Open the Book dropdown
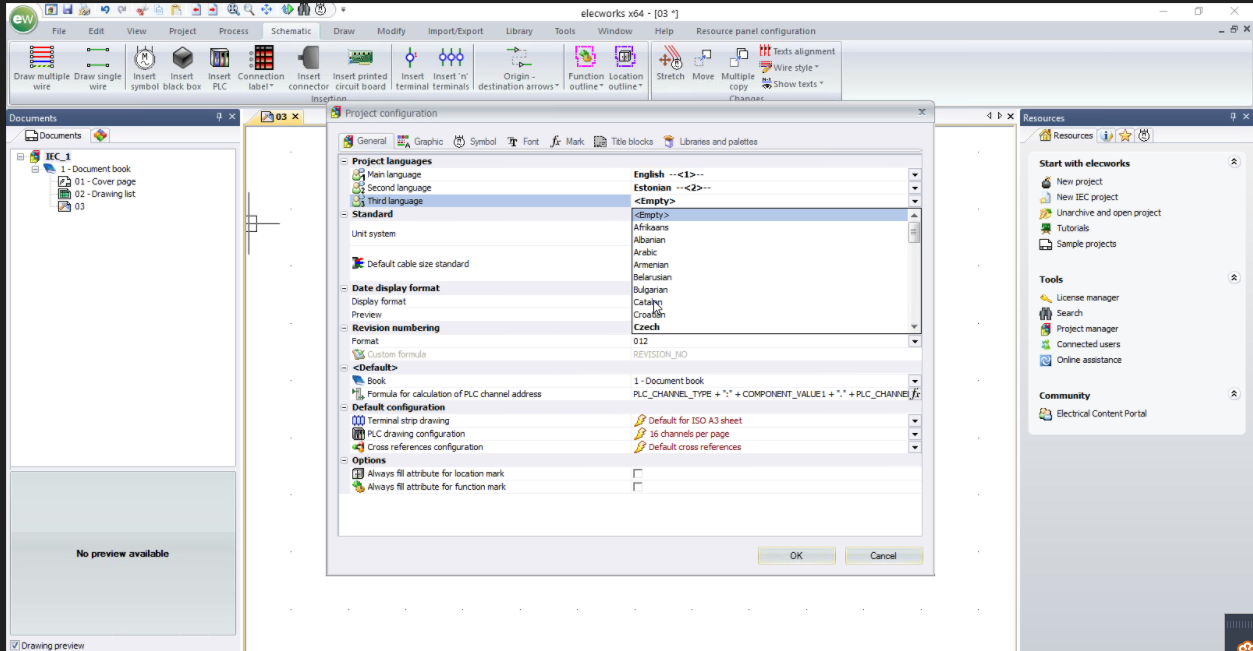 coord(915,381)
